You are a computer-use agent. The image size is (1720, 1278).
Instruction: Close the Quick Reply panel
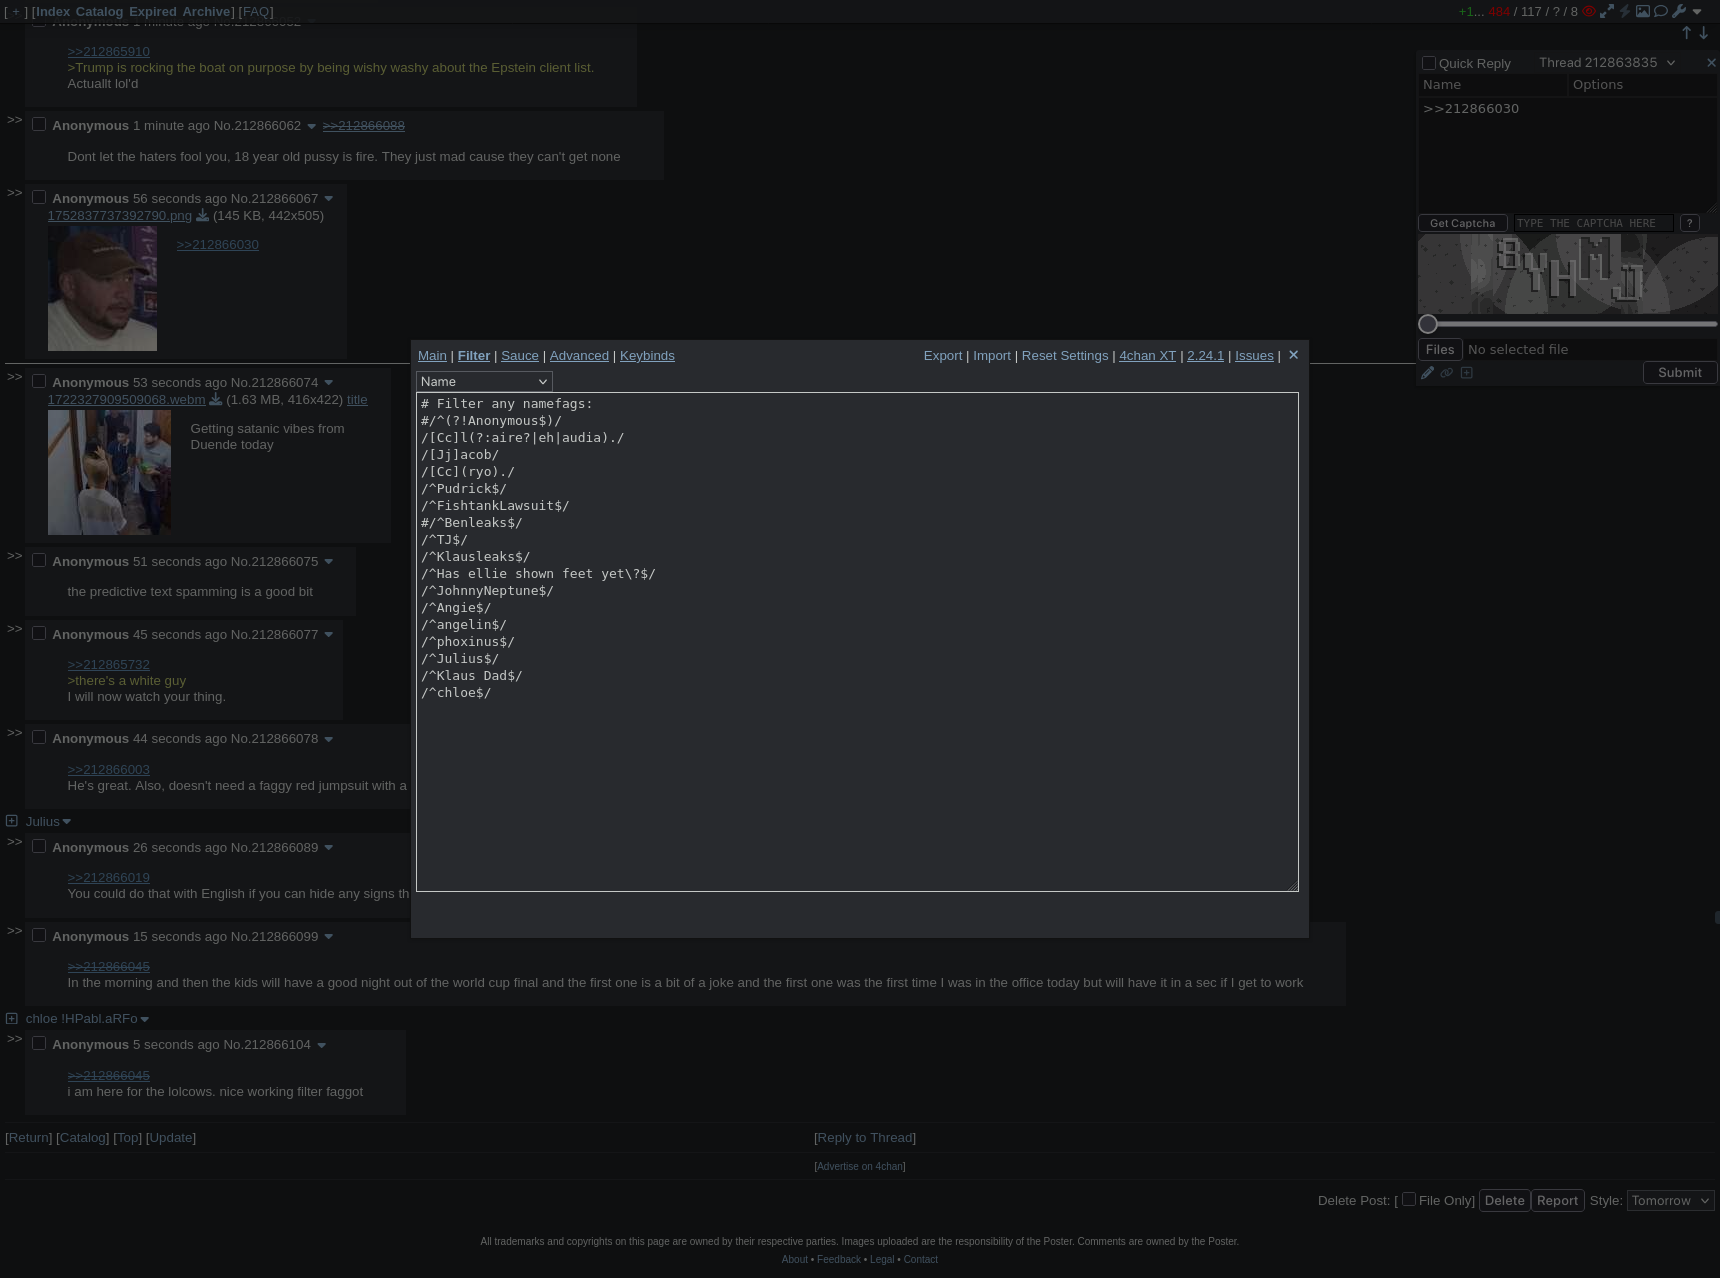(1711, 63)
